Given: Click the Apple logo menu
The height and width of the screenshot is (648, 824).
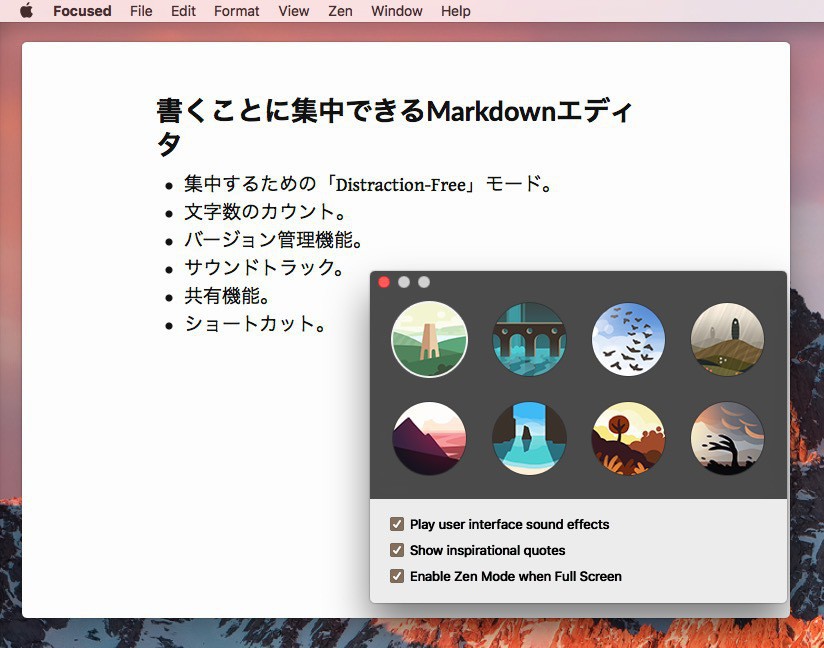Looking at the screenshot, I should pos(26,11).
